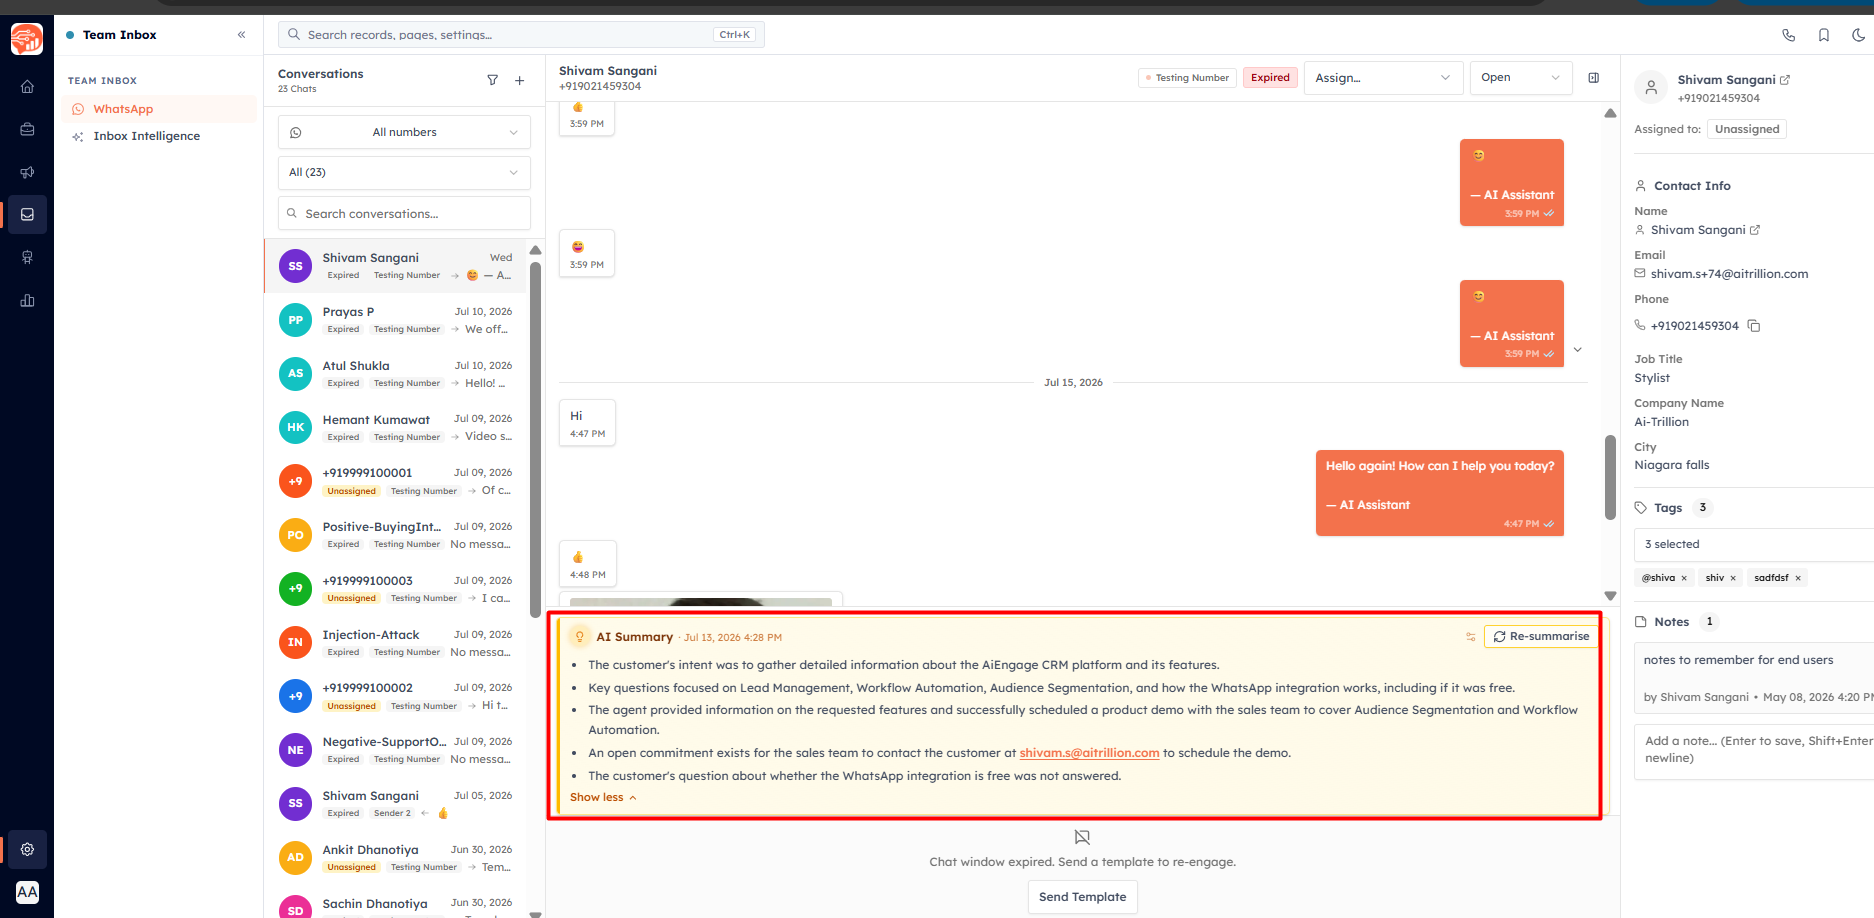Remove the shiv tag
The height and width of the screenshot is (918, 1874).
coord(1733,578)
